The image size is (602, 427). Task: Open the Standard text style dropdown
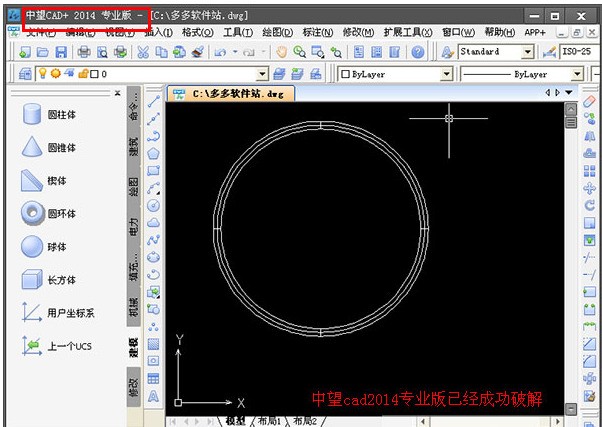click(x=528, y=52)
